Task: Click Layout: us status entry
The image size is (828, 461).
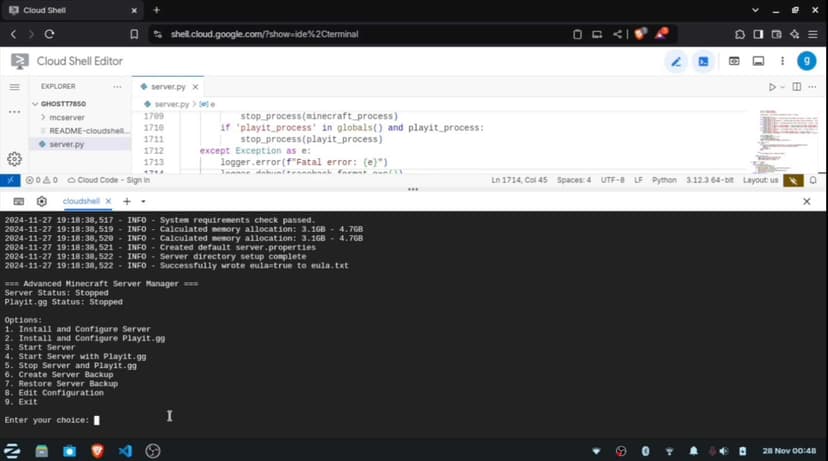Action: [760, 180]
